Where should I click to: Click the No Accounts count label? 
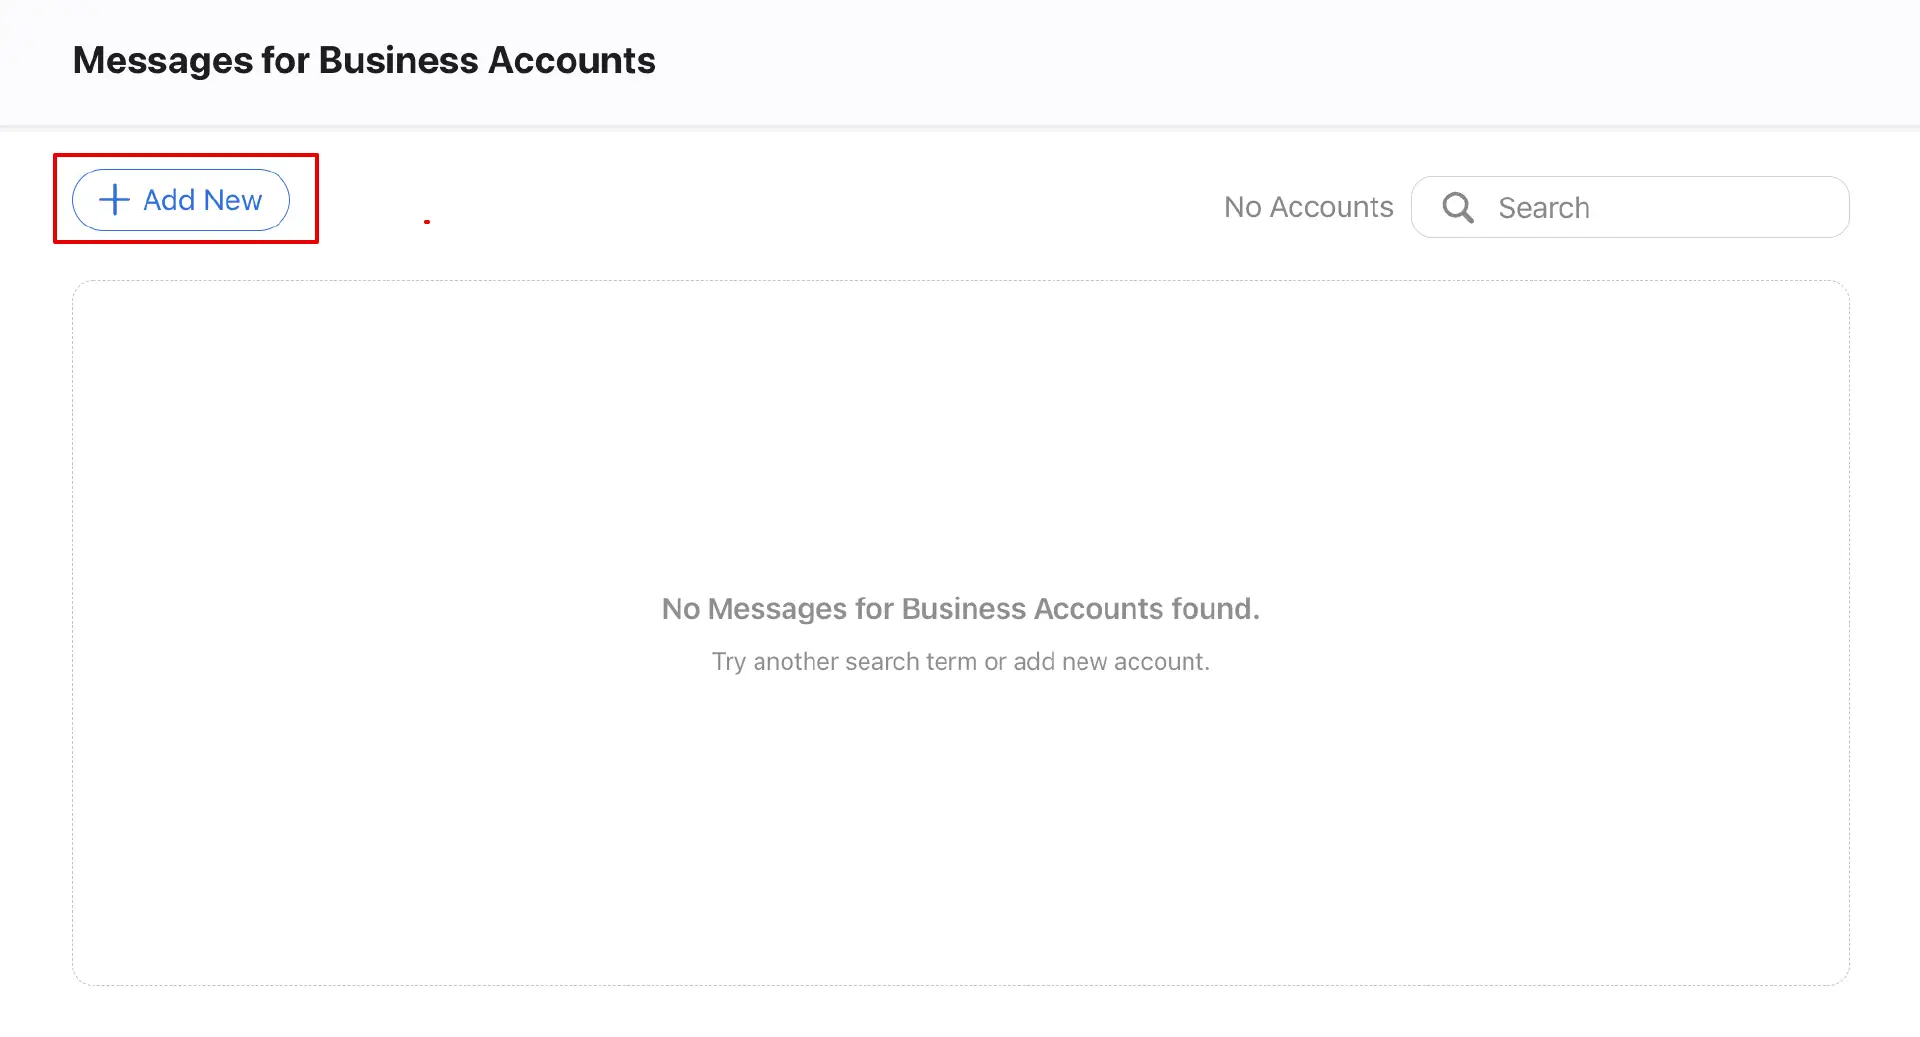click(x=1308, y=207)
